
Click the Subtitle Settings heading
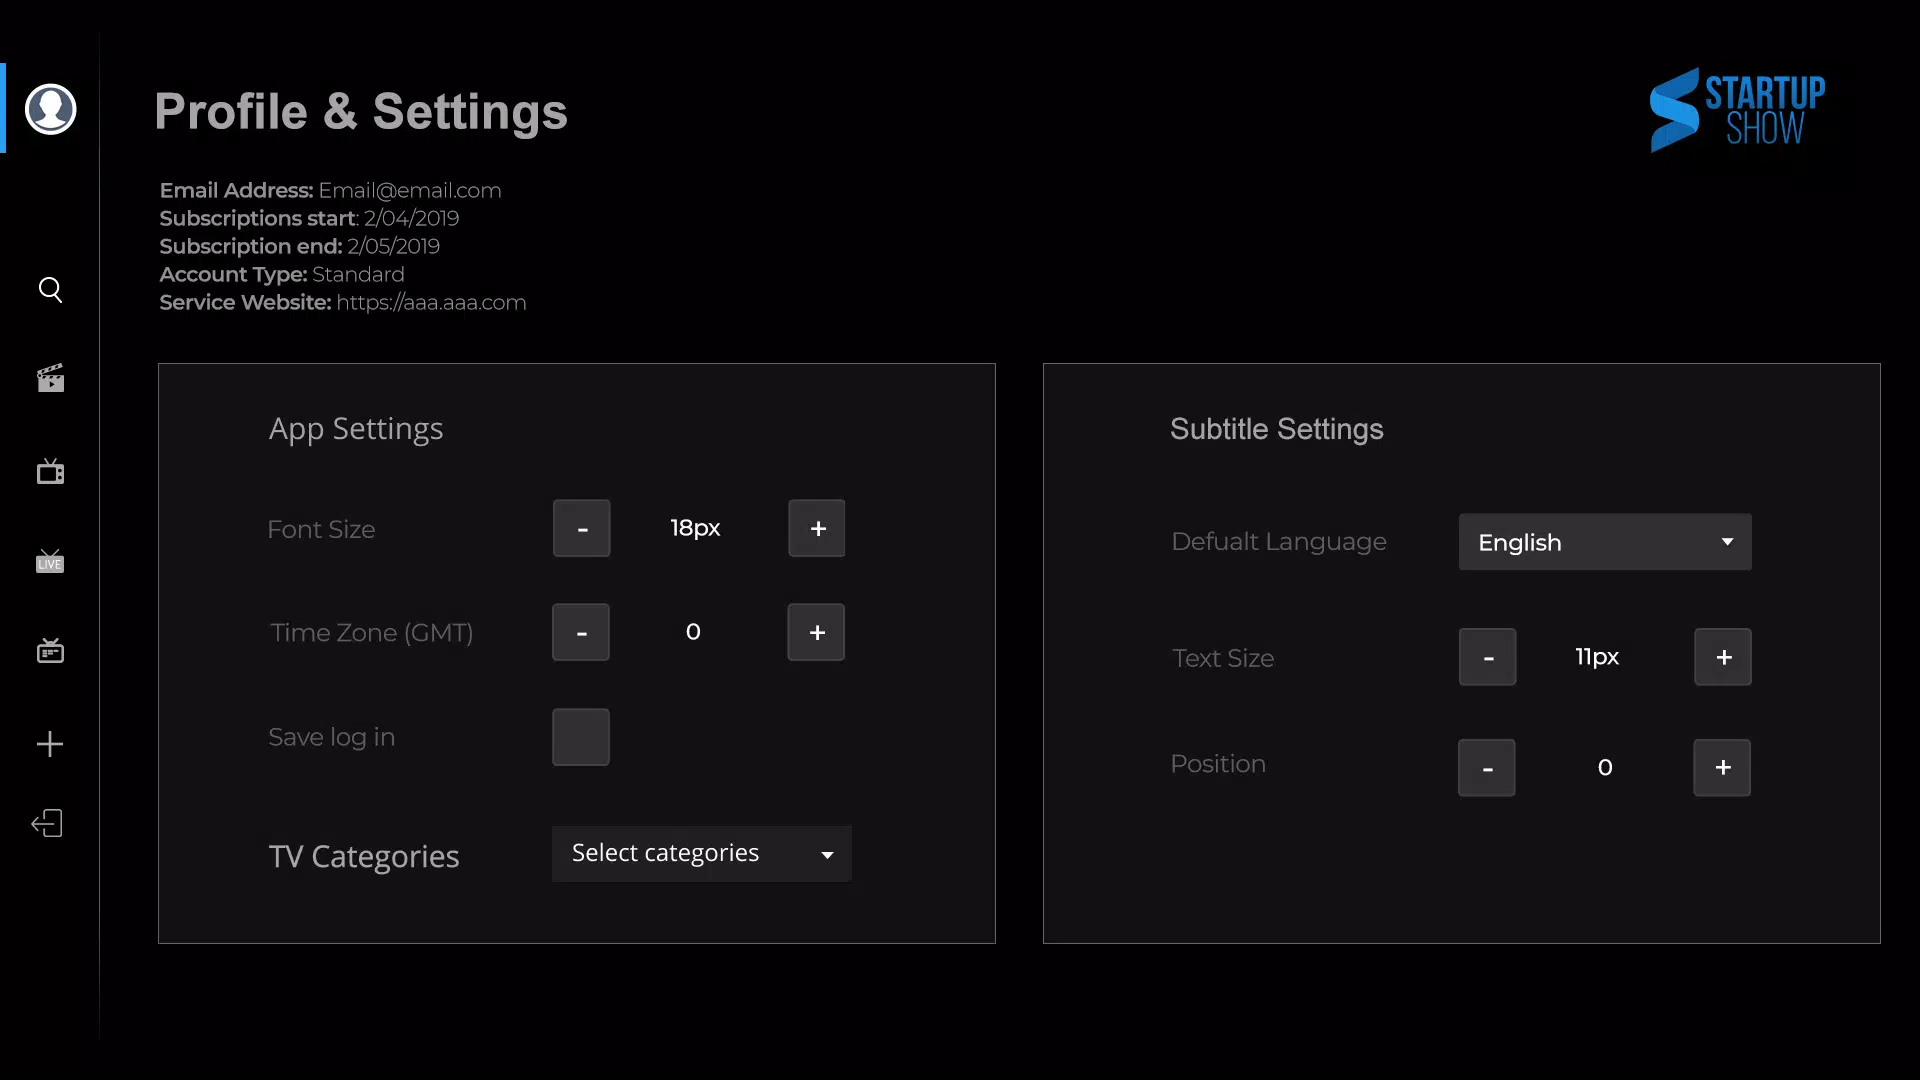coord(1277,429)
